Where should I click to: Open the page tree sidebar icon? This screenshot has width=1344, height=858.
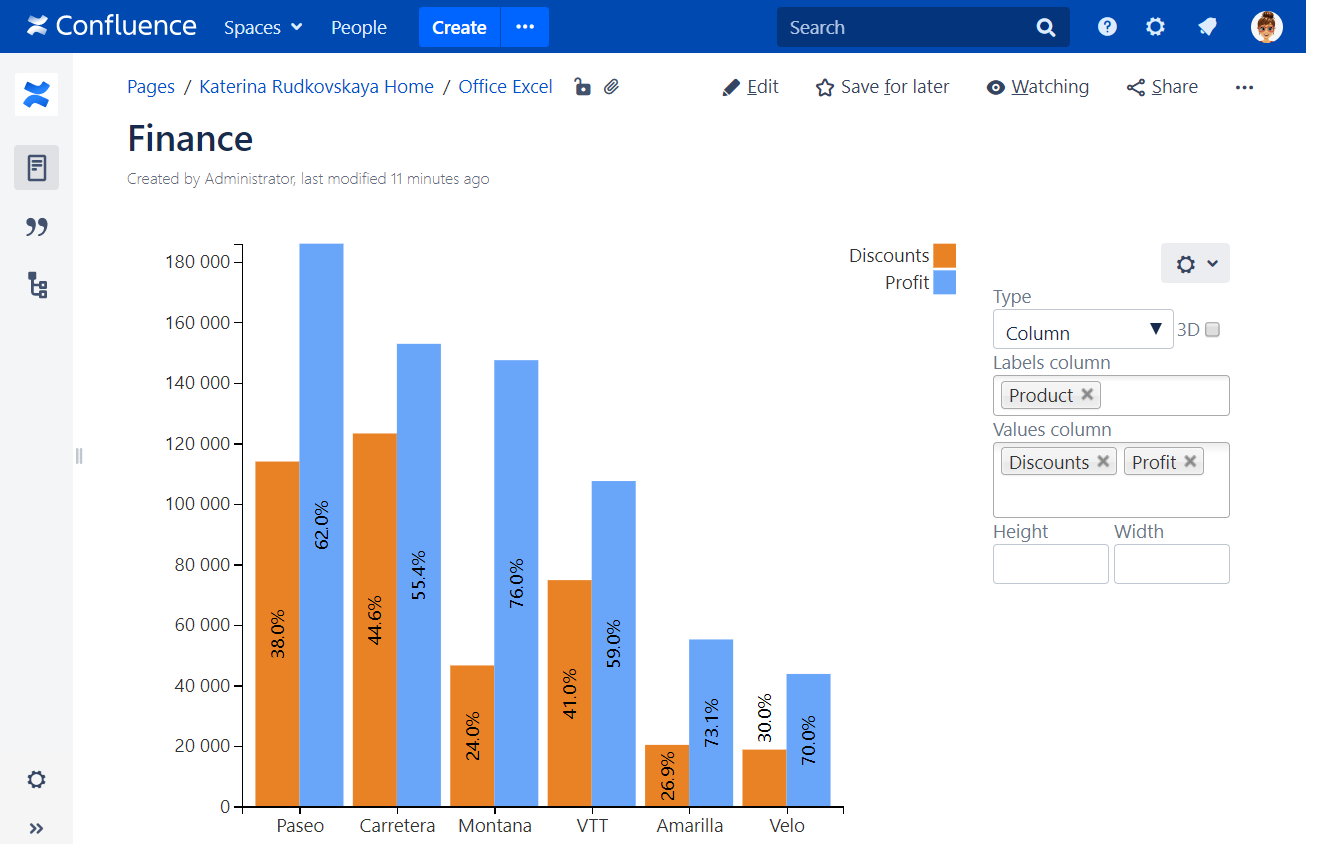tap(37, 286)
